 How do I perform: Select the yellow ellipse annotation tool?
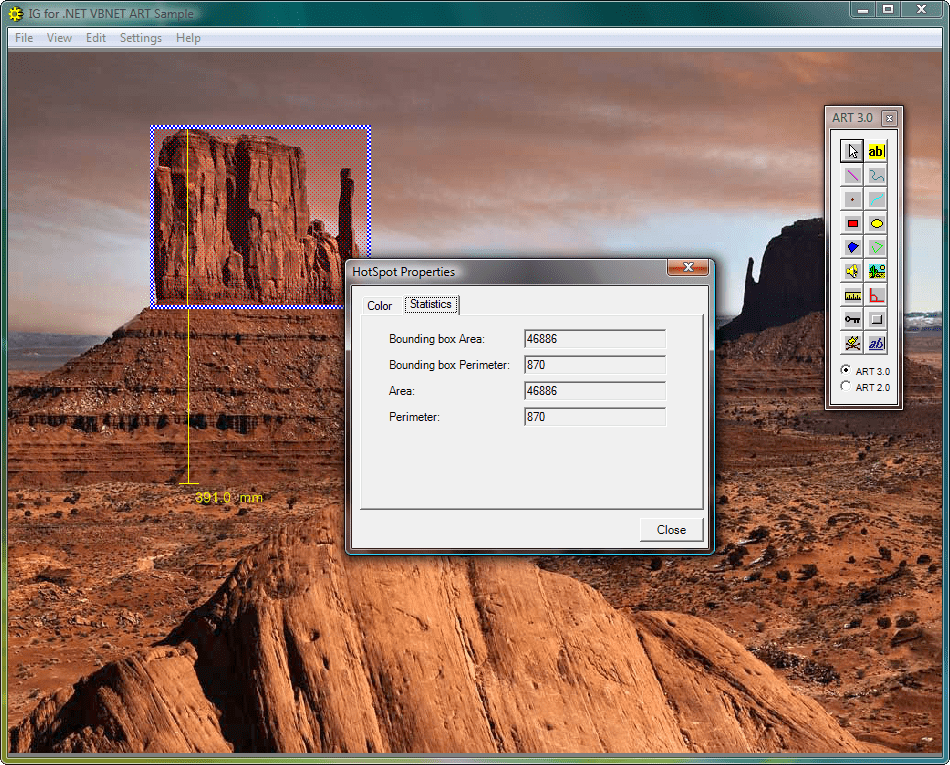877,223
